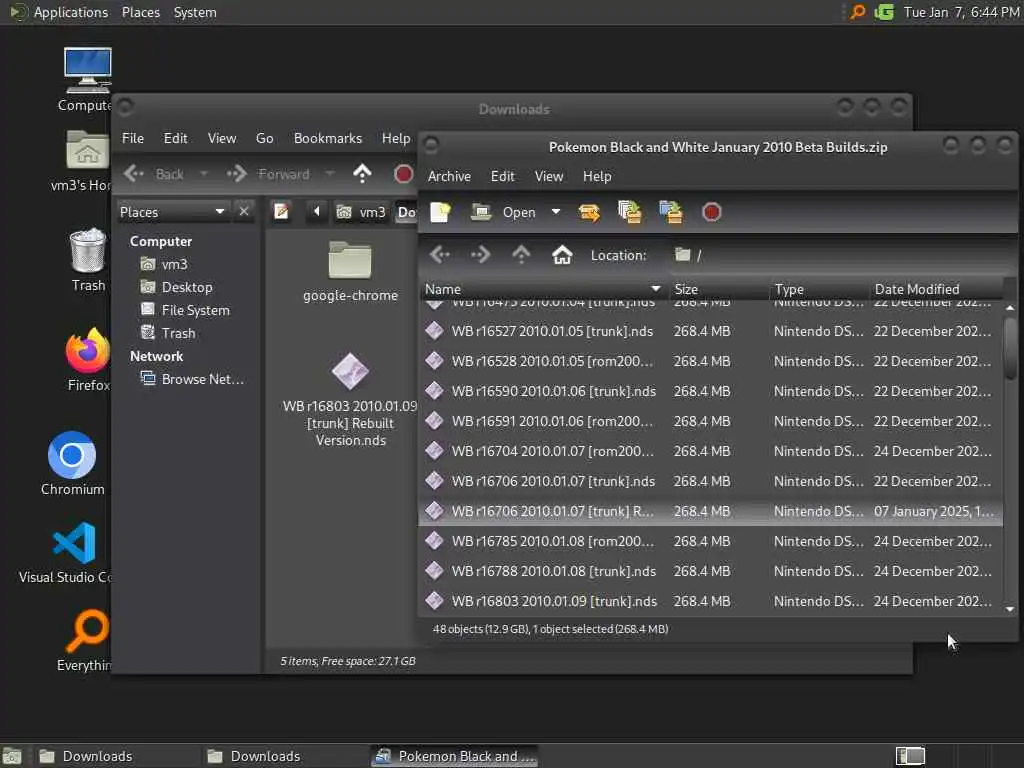Click the Firefox desktop icon
Screen dimensions: 1024x768
pyautogui.click(x=88, y=351)
